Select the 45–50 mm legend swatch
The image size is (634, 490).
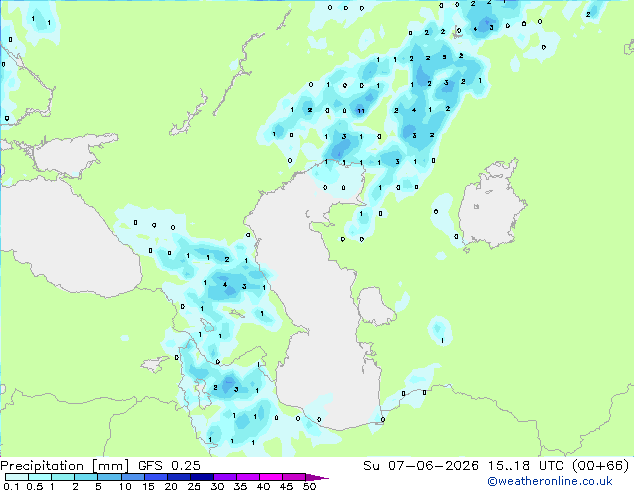[x=294, y=477]
